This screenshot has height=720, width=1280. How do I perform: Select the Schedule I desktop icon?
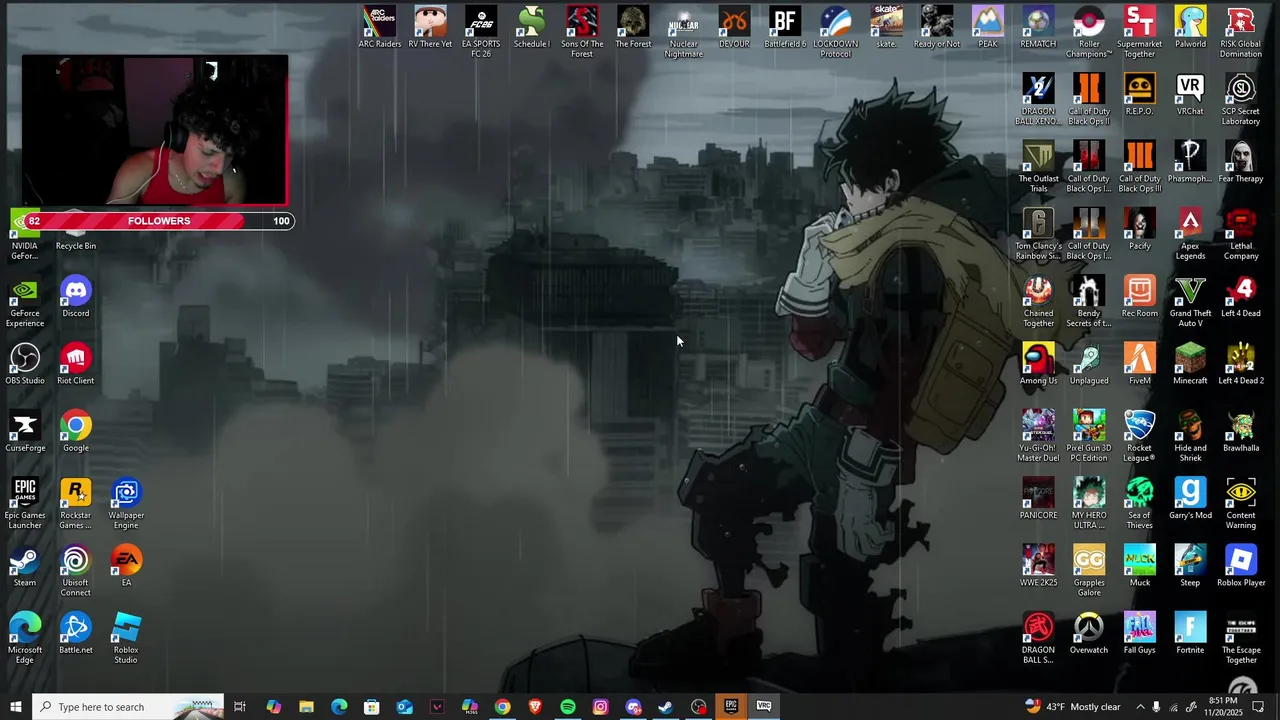pyautogui.click(x=531, y=28)
